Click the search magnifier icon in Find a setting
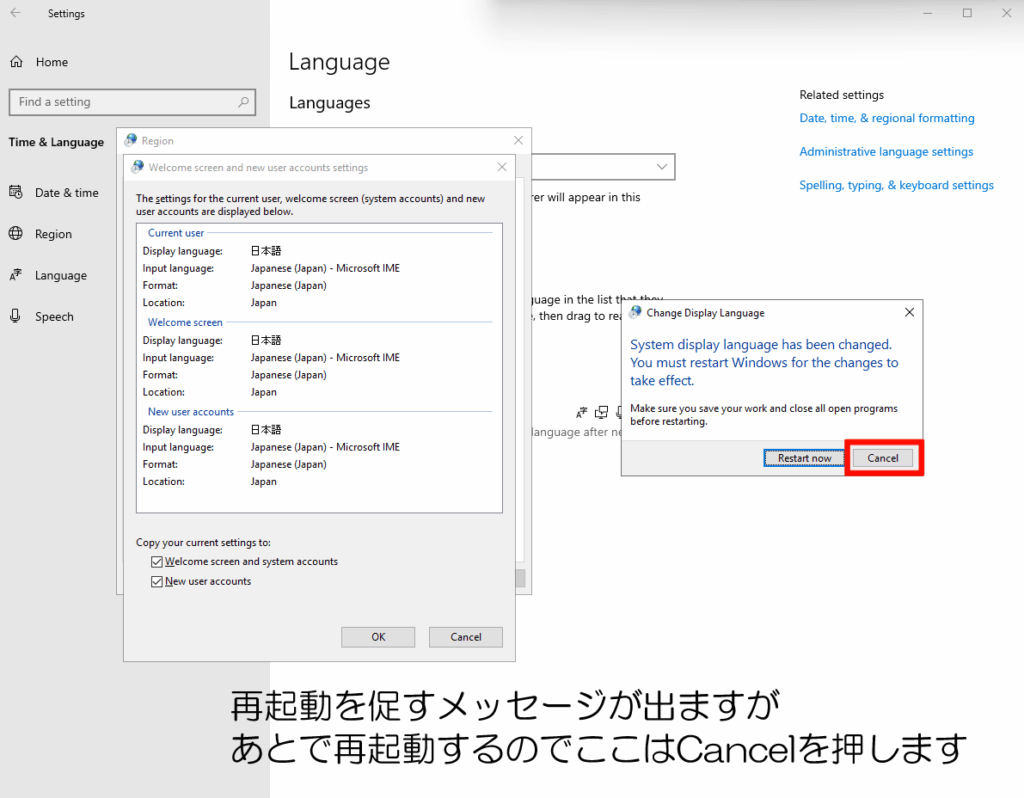 tap(243, 102)
